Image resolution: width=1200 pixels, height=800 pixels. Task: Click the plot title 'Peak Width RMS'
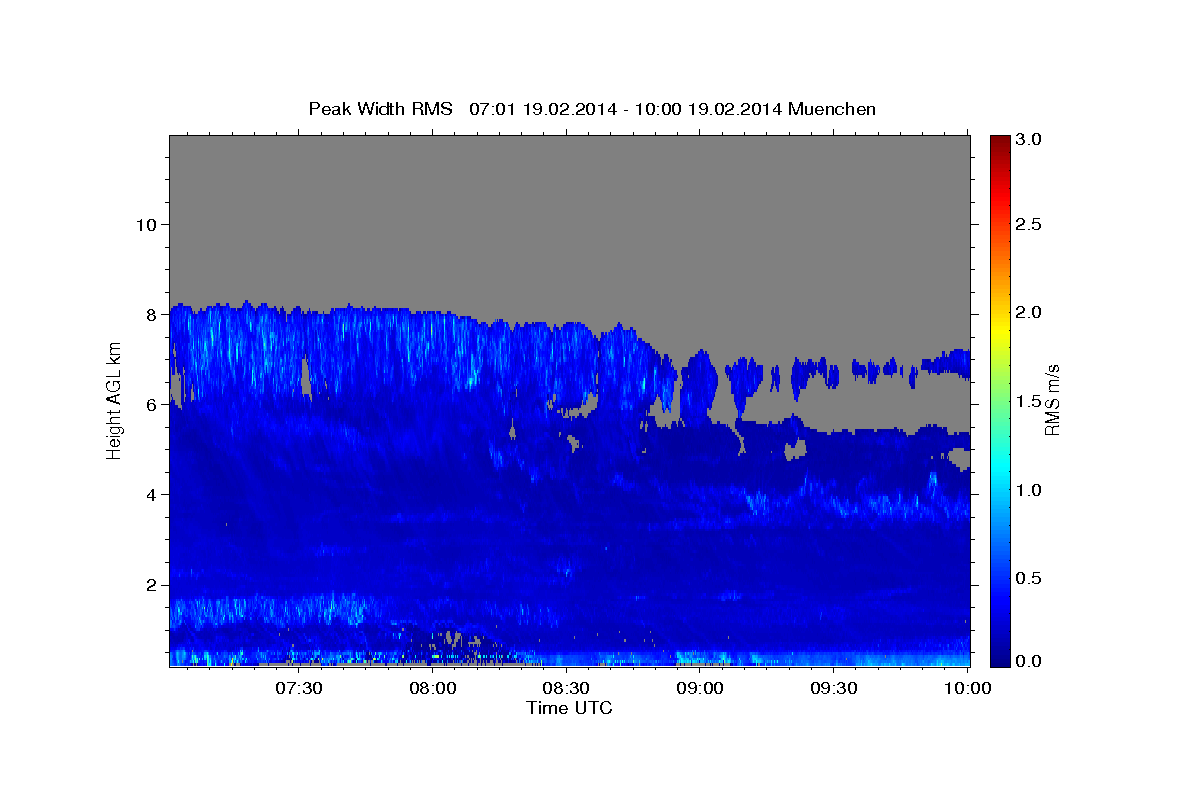[381, 109]
